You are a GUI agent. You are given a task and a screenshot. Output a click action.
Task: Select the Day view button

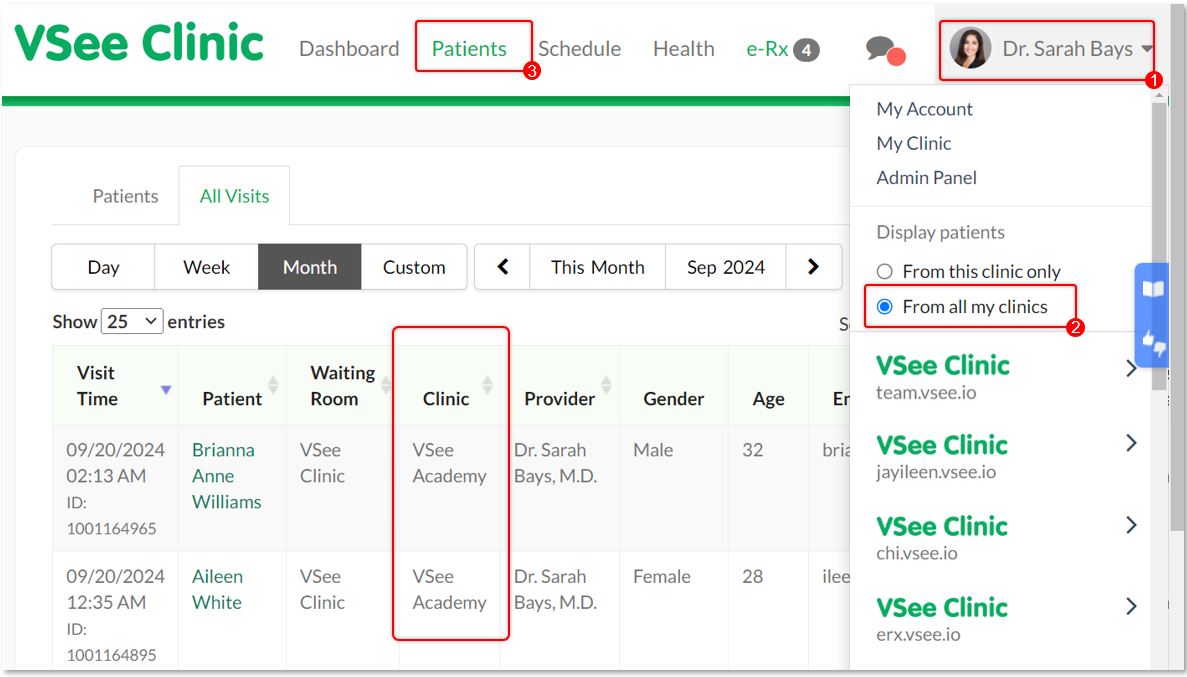[x=104, y=267]
